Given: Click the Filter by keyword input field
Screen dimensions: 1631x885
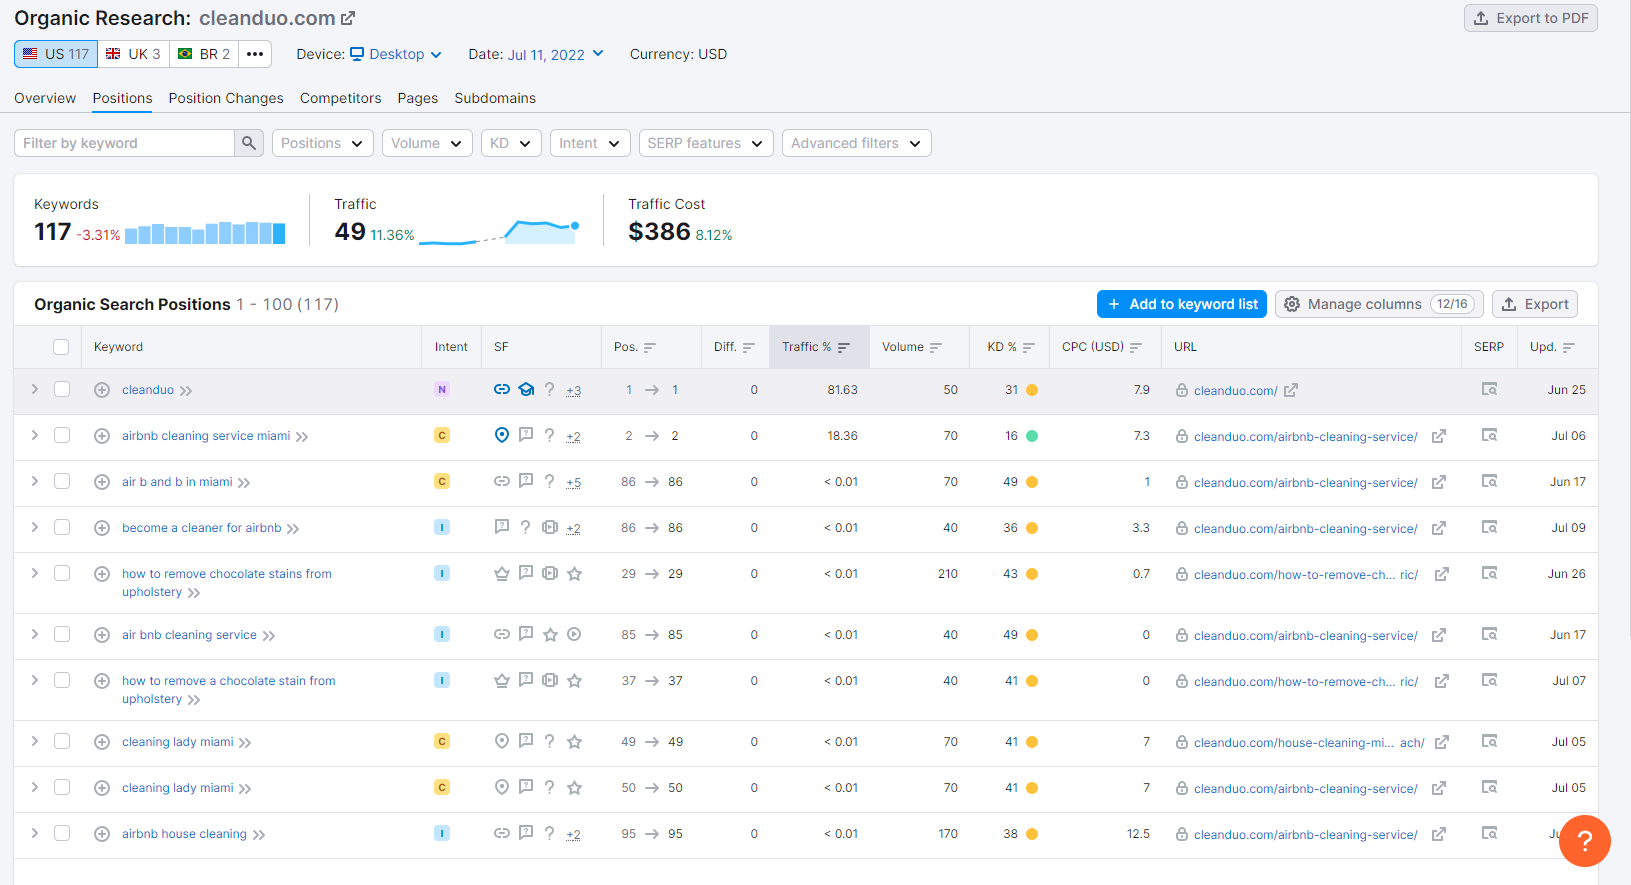Looking at the screenshot, I should tap(125, 143).
